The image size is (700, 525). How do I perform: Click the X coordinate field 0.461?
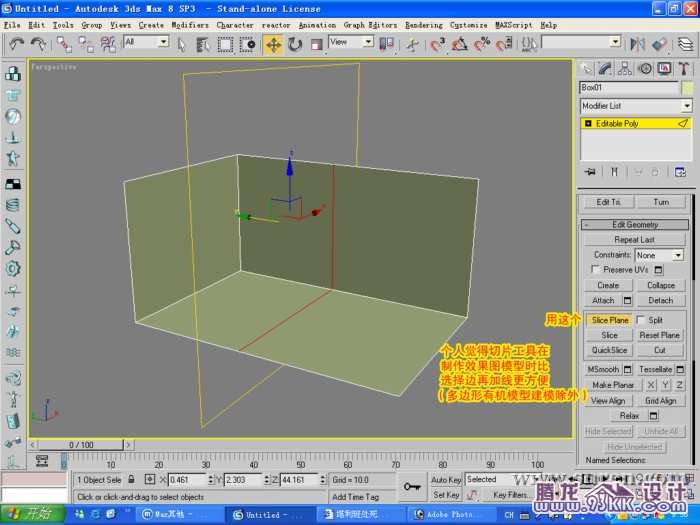(188, 480)
